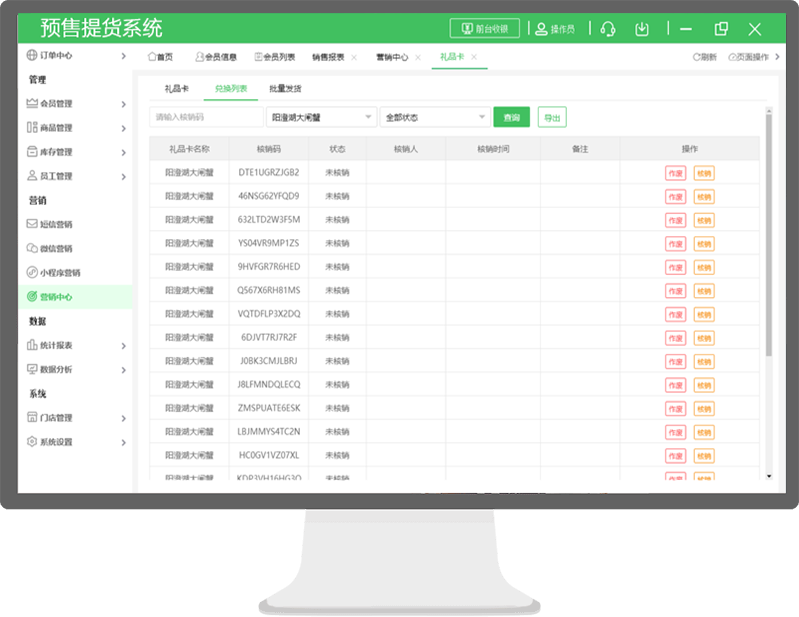Viewport: 799px width, 617px height.
Task: Expand 会员管理 sidebar menu
Action: coord(75,104)
